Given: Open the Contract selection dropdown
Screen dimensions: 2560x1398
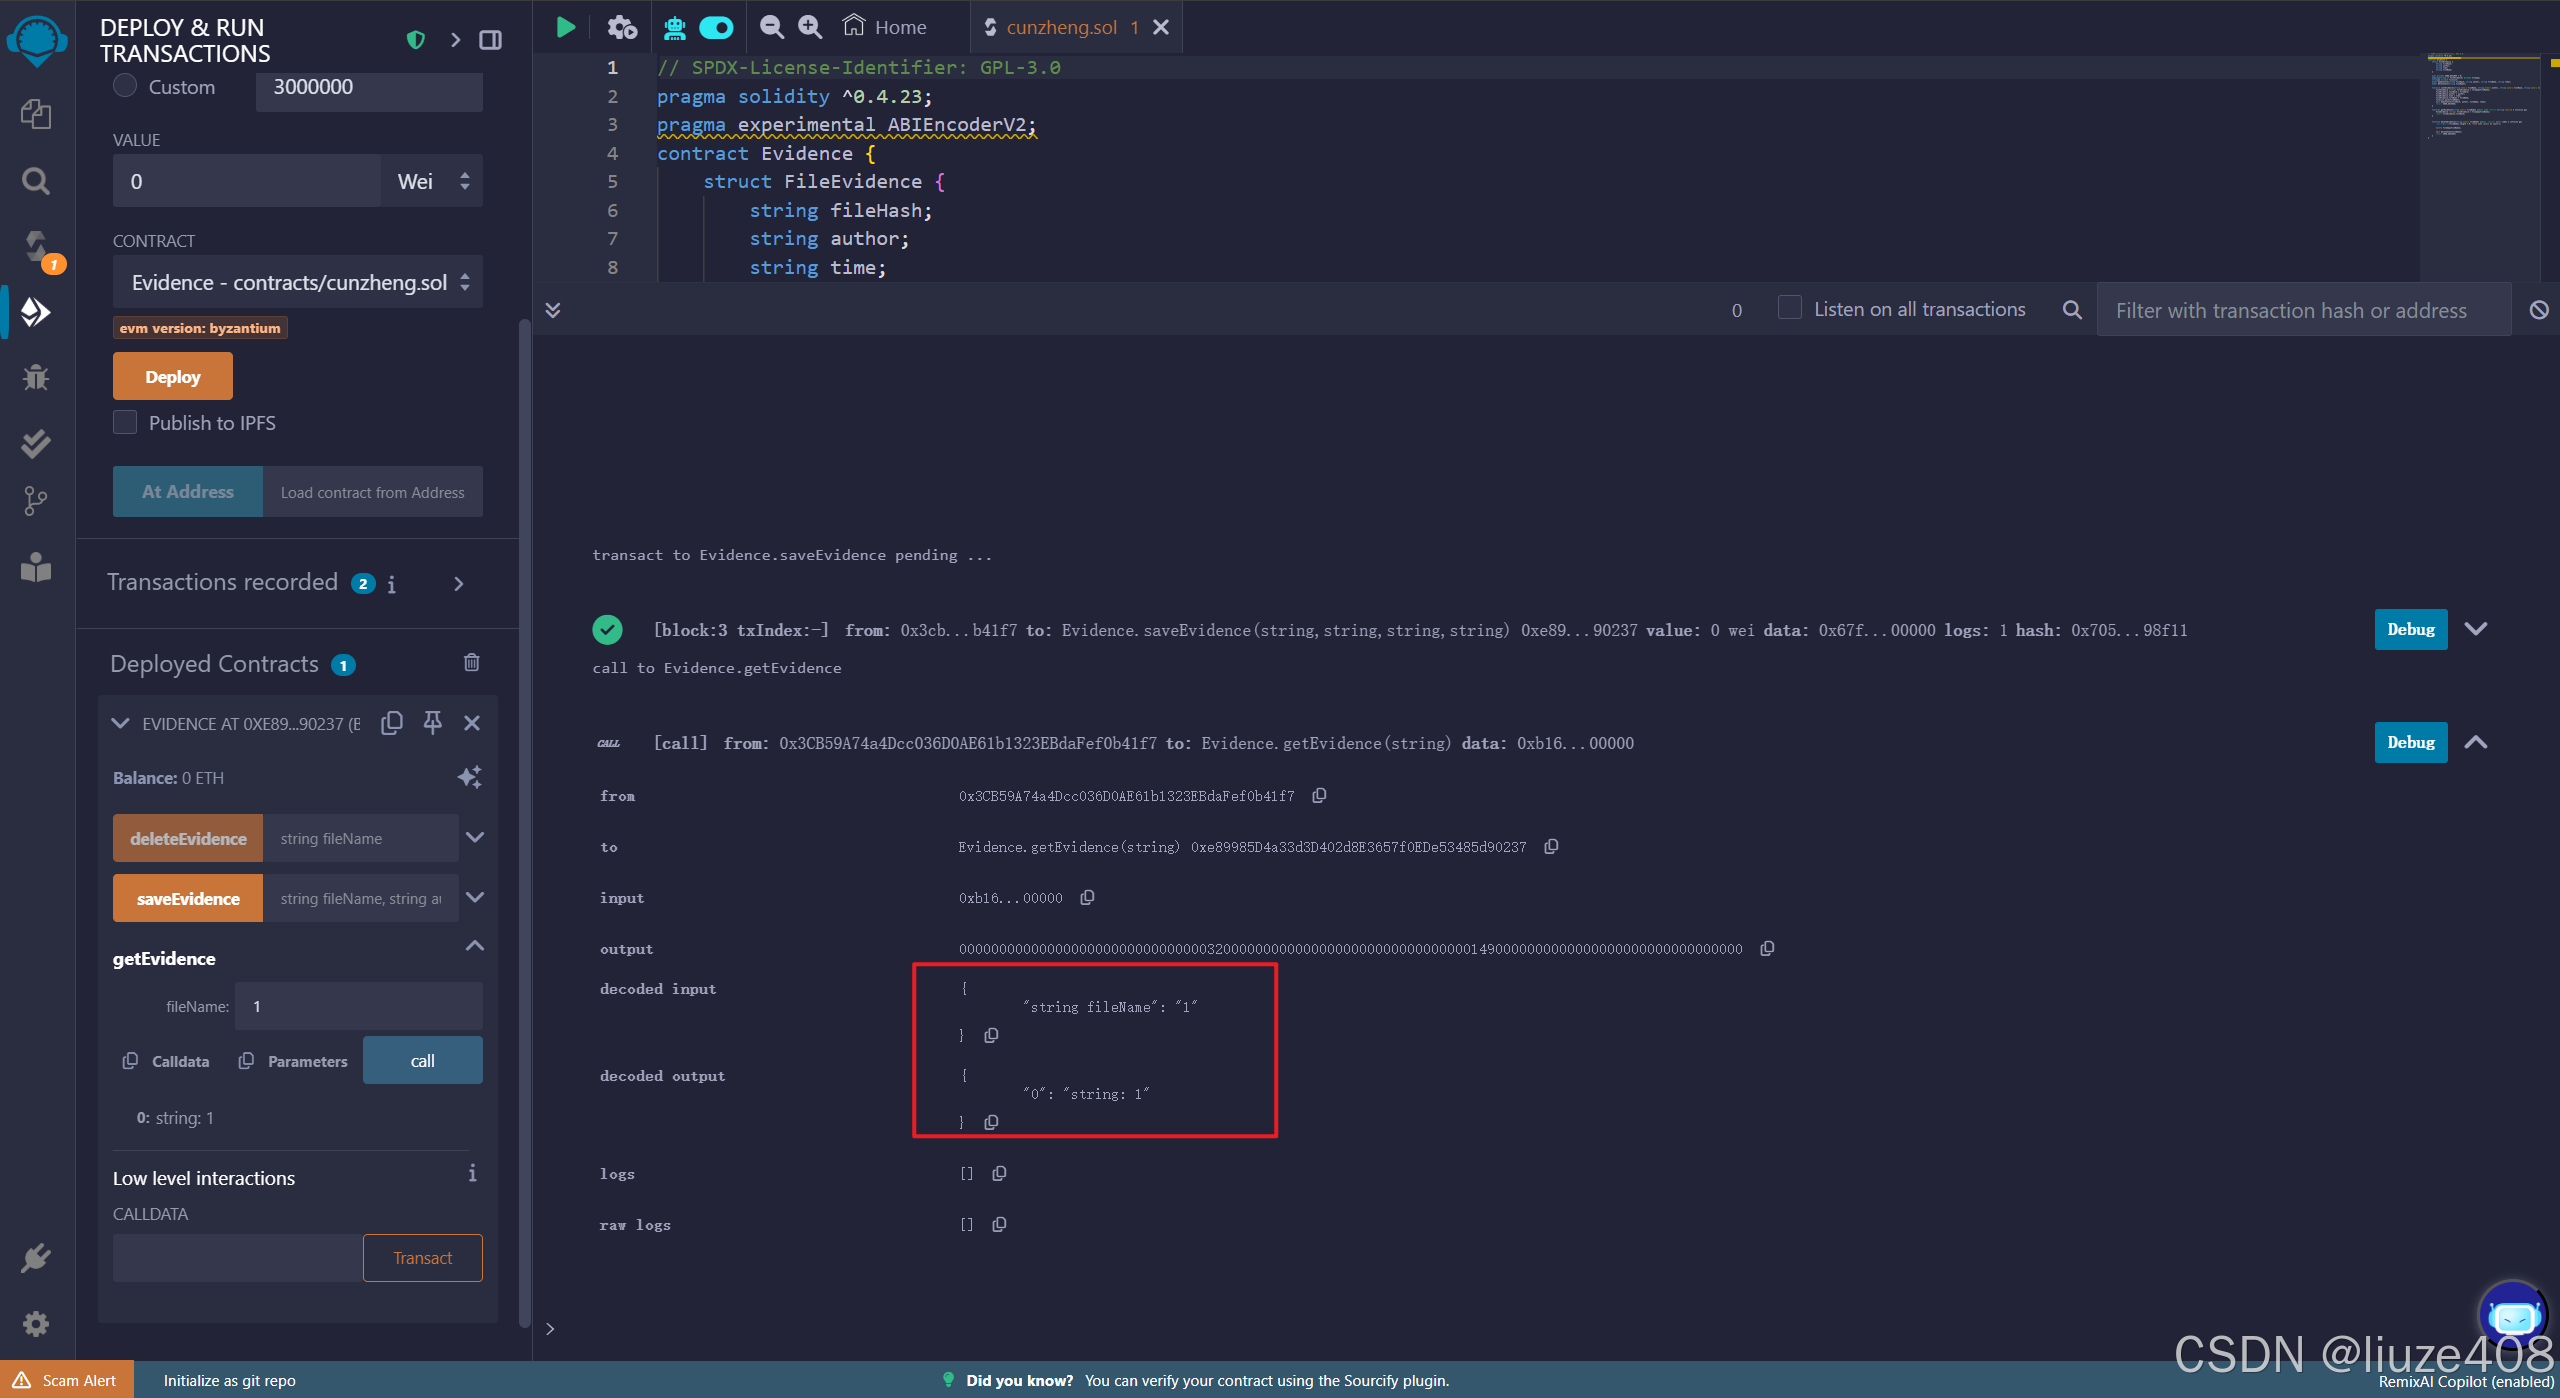Looking at the screenshot, I should [x=298, y=283].
